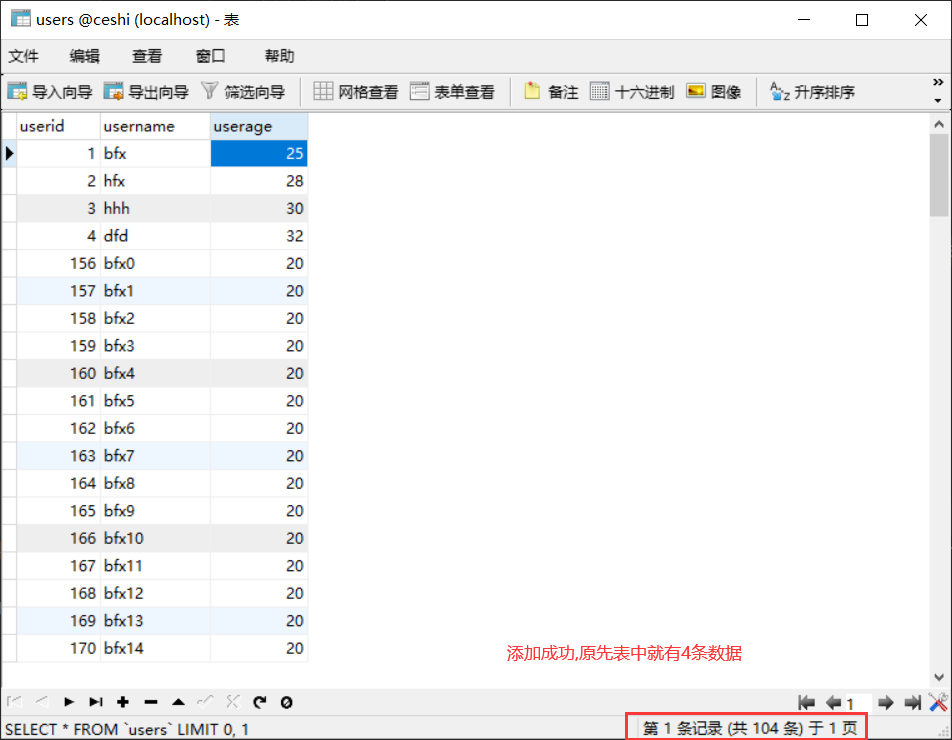Click the userid column header
952x740 pixels.
coord(58,126)
